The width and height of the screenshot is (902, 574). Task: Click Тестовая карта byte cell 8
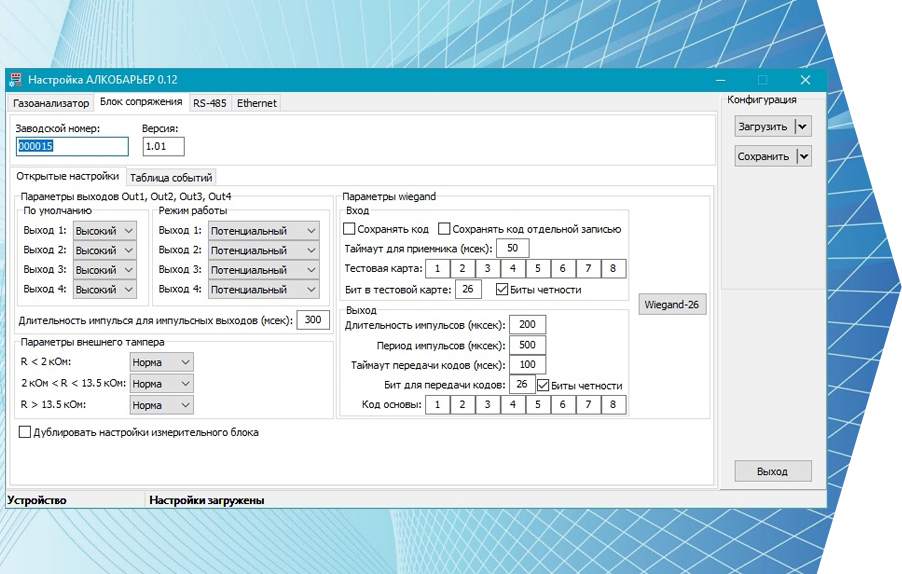613,268
